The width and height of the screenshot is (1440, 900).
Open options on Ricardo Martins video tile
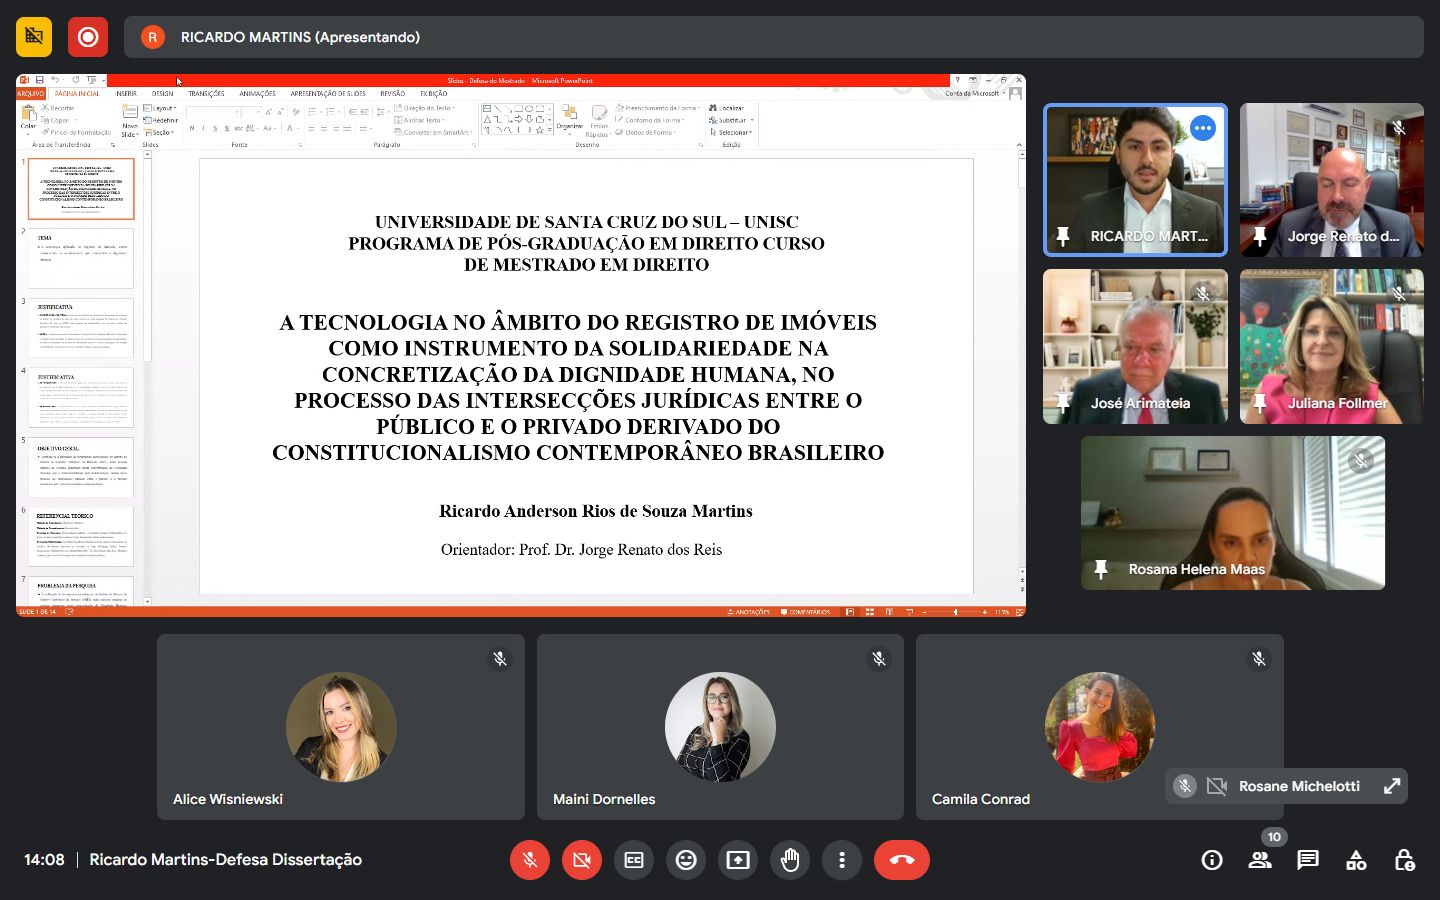[x=1202, y=128]
